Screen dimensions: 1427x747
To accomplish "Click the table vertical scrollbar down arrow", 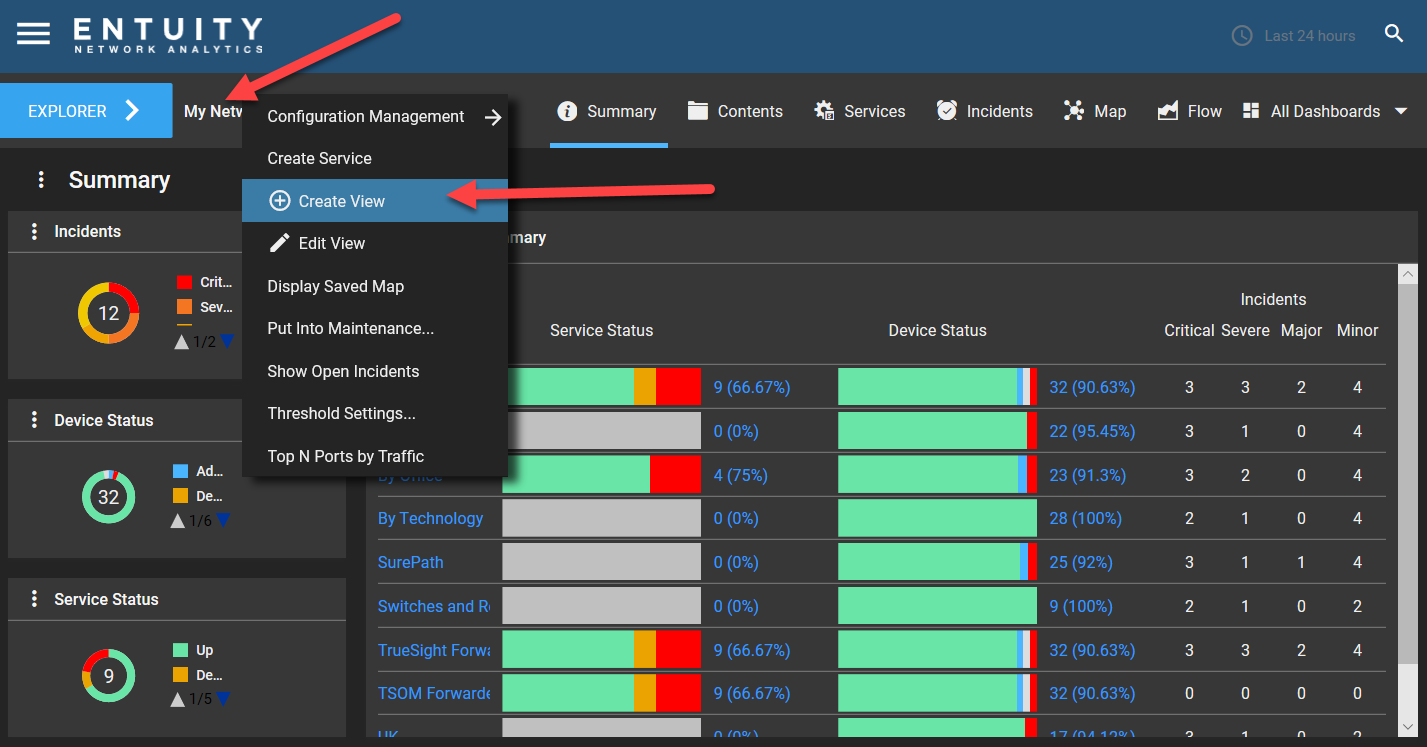I will 1408,727.
